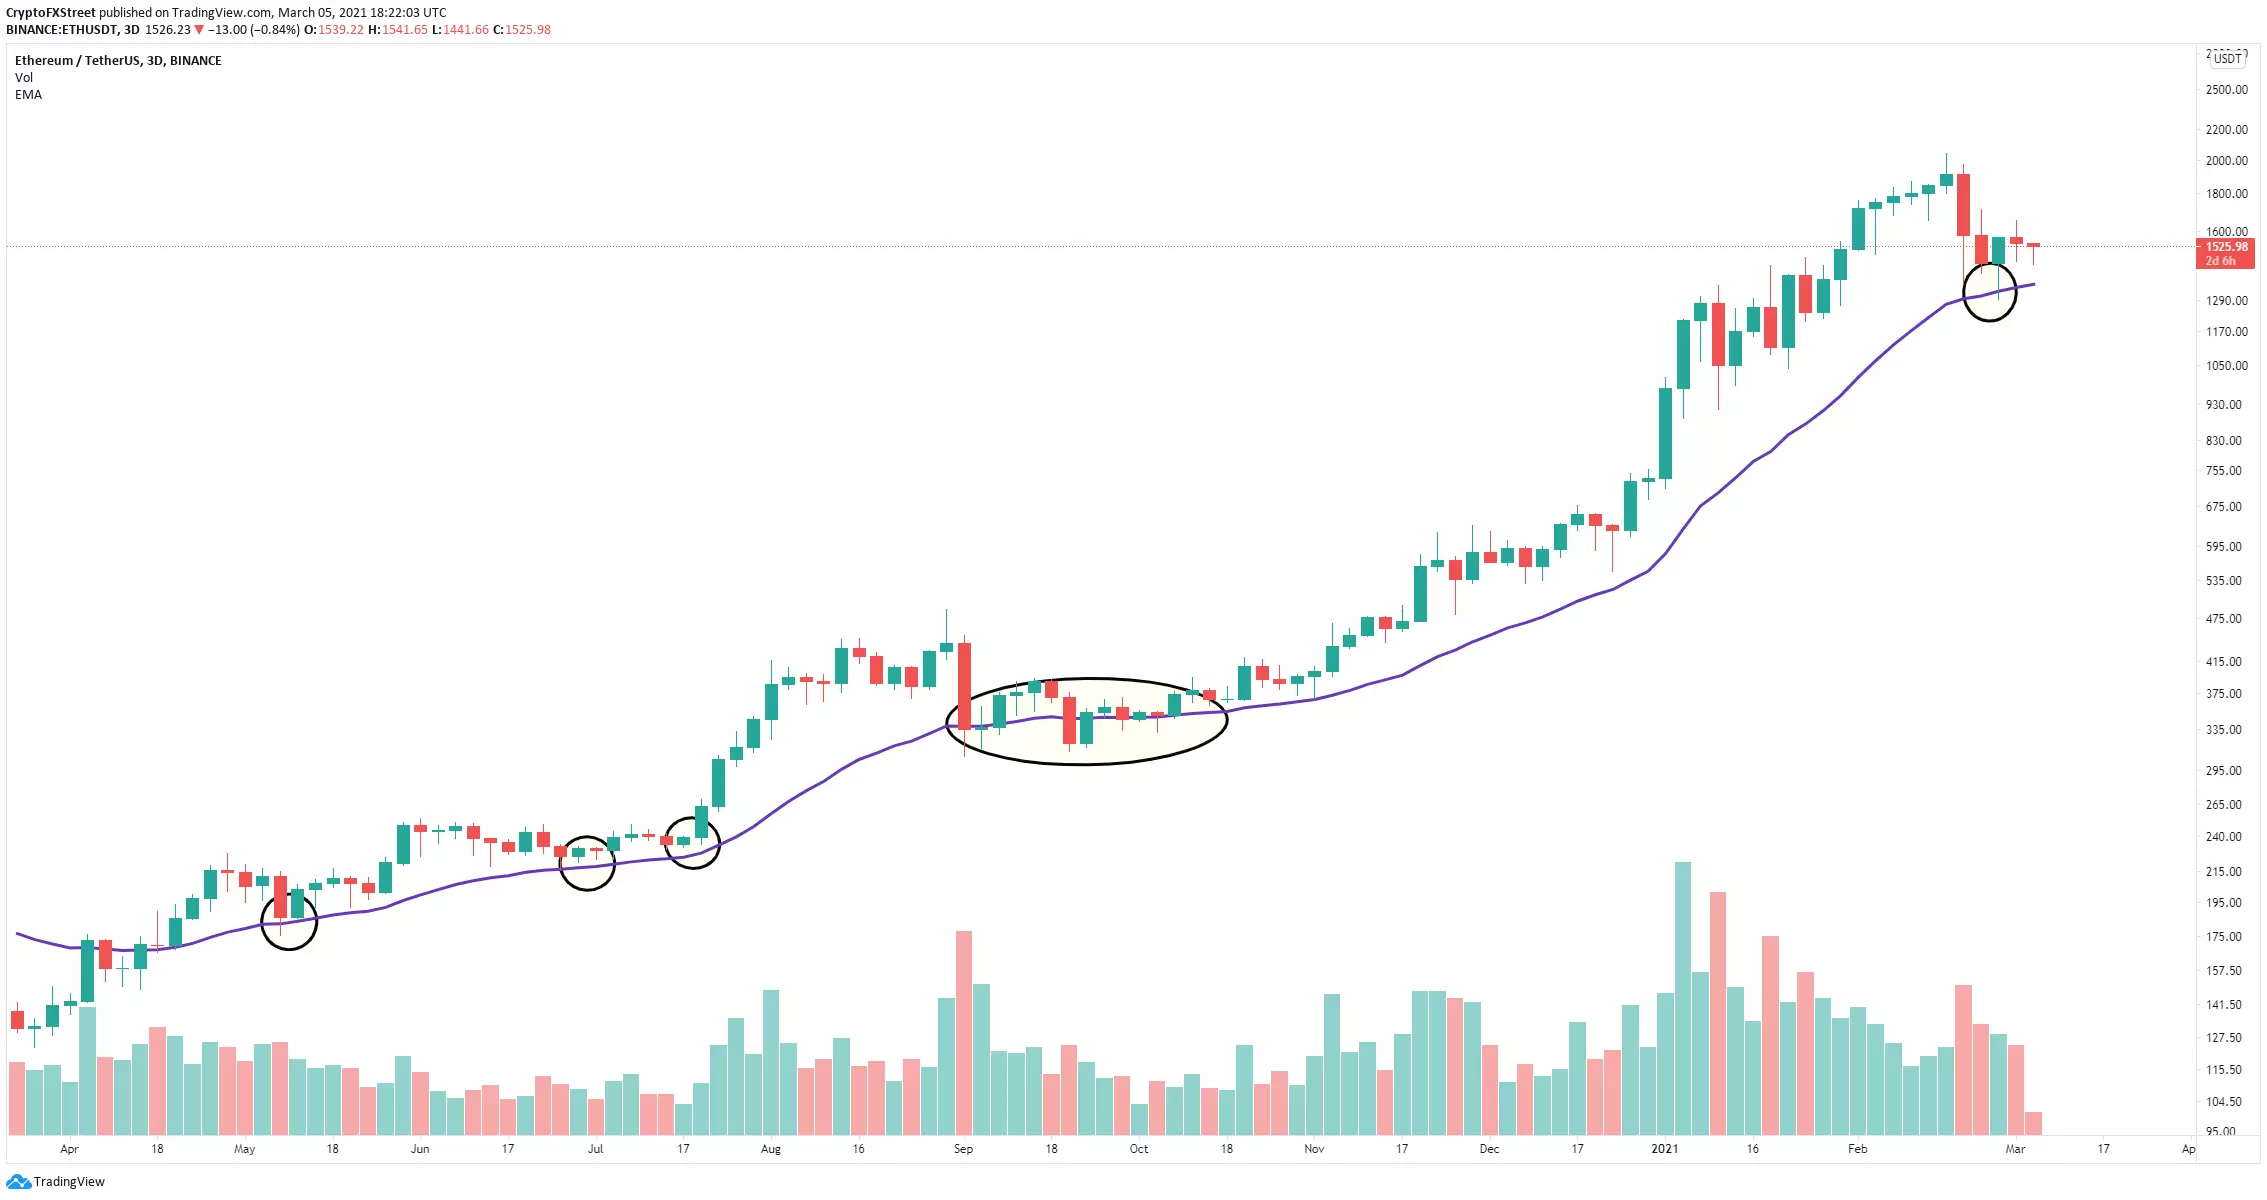Image resolution: width=2267 pixels, height=1200 pixels.
Task: Click the TradingView text link at bottom
Action: click(69, 1182)
